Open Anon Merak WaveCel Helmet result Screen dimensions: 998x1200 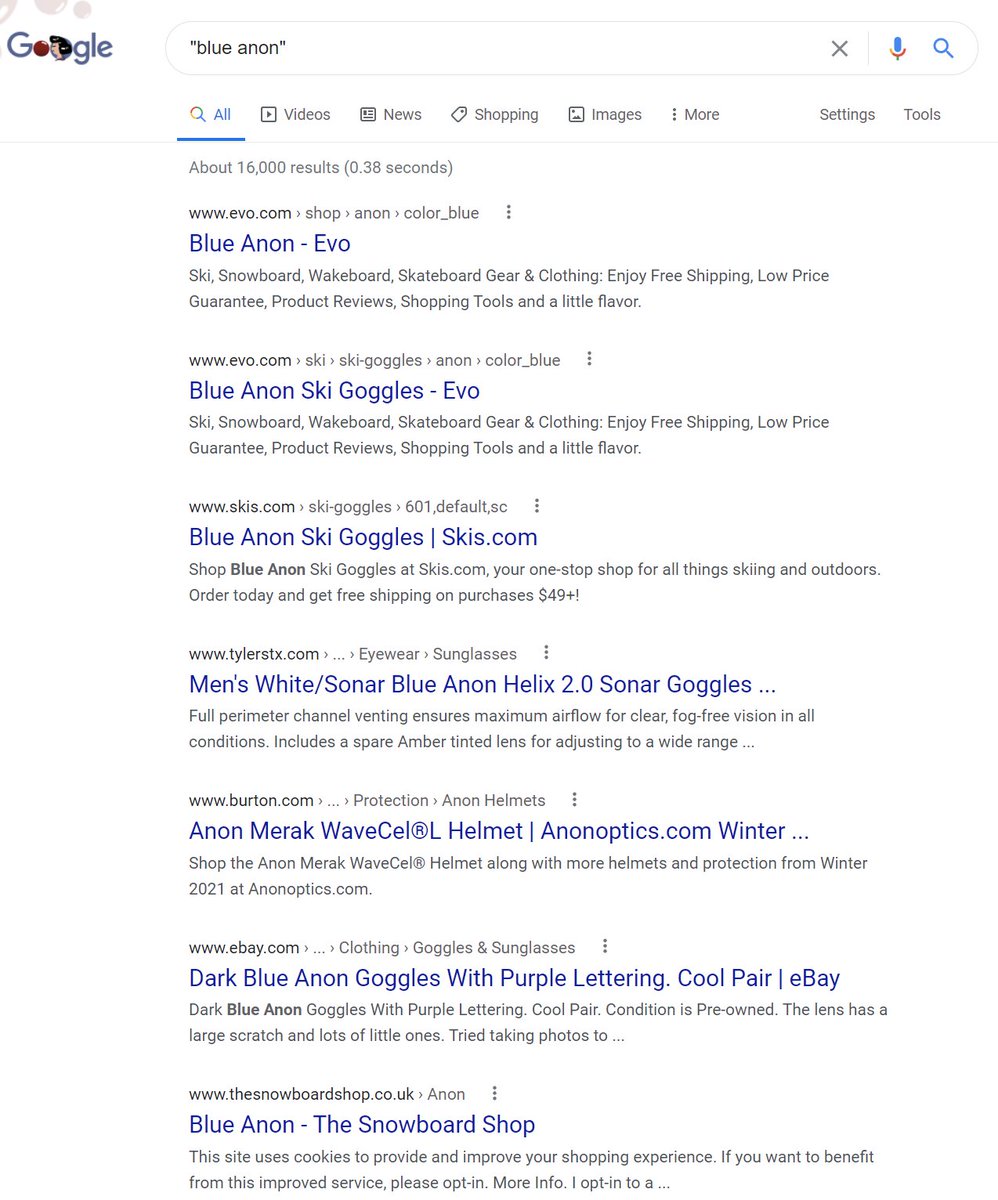tap(499, 831)
